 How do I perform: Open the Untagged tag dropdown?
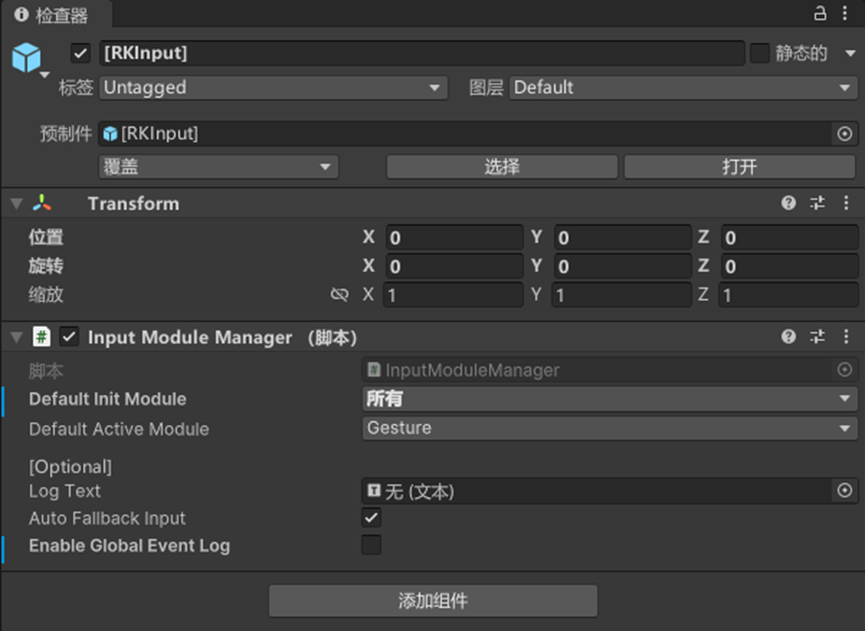point(273,88)
